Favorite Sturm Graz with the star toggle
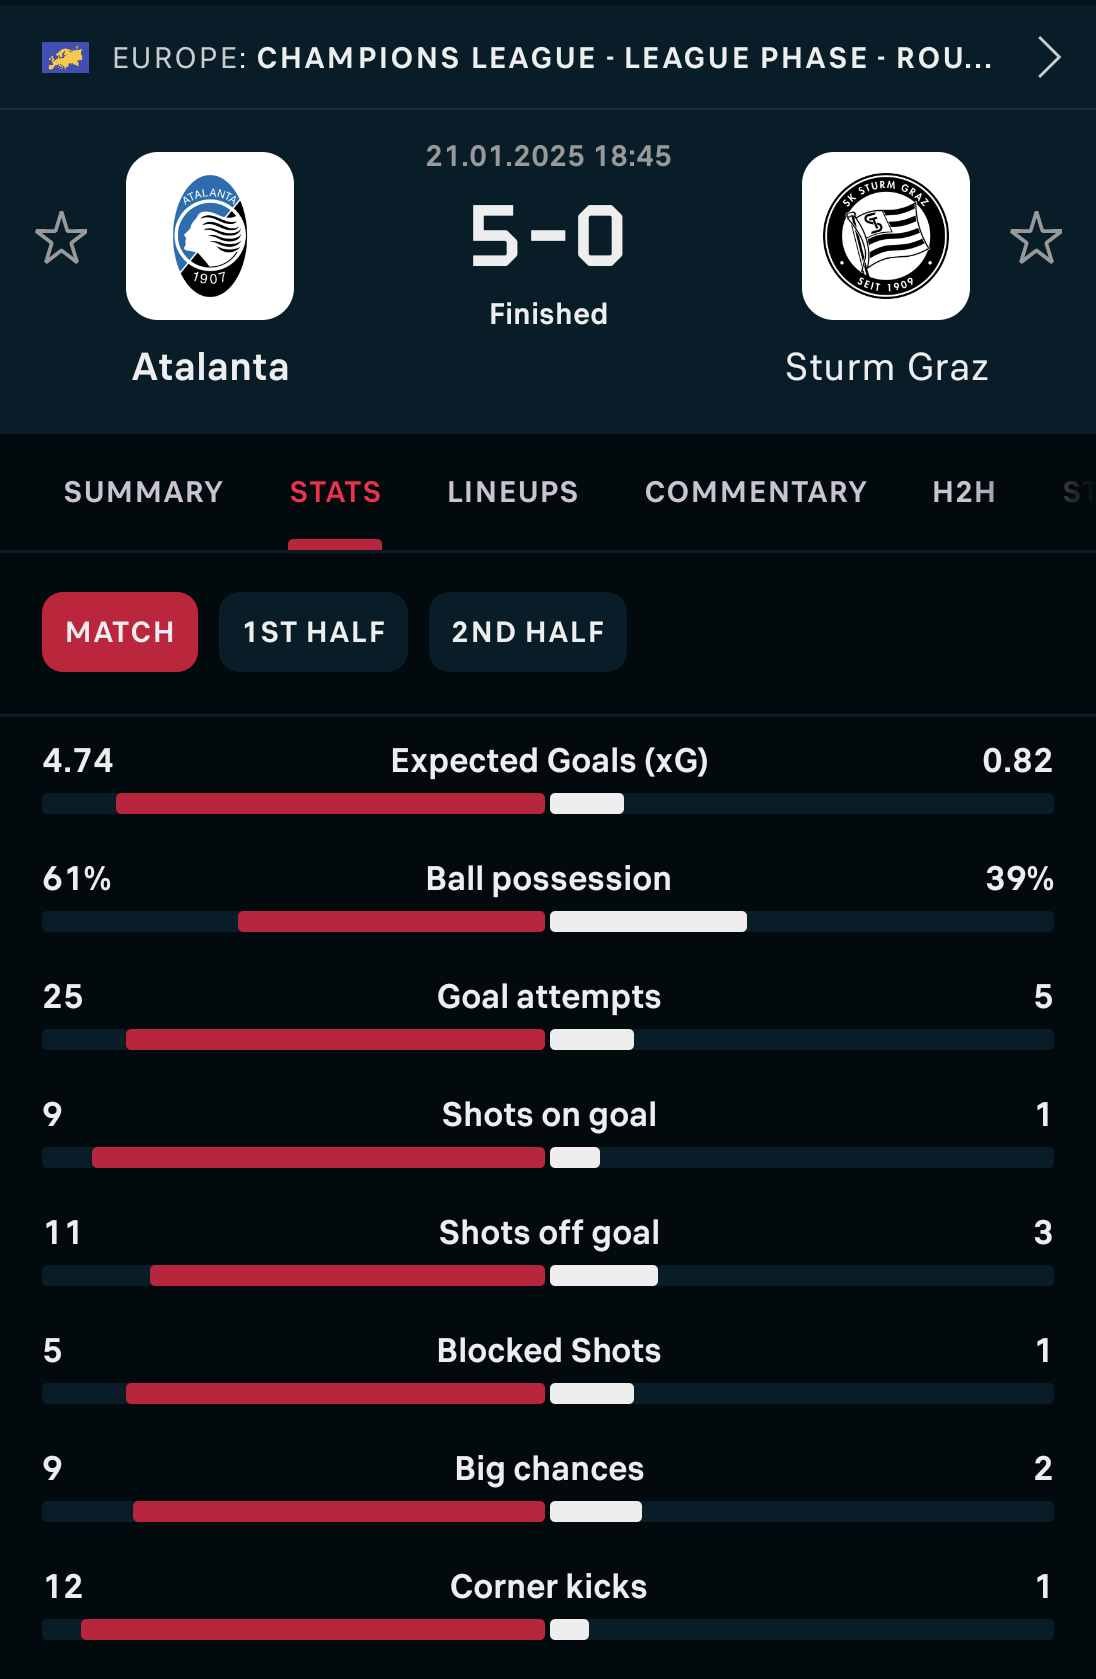Screen dimensions: 1096x1679 (1035, 238)
